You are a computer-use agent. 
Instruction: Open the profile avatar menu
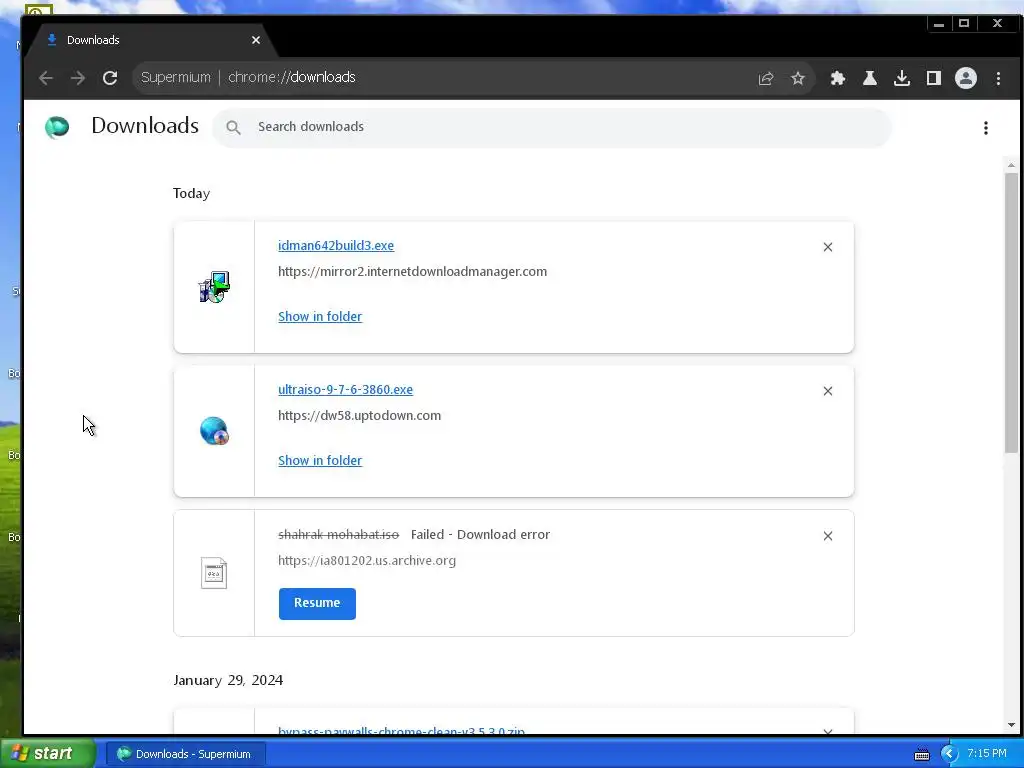[x=965, y=78]
